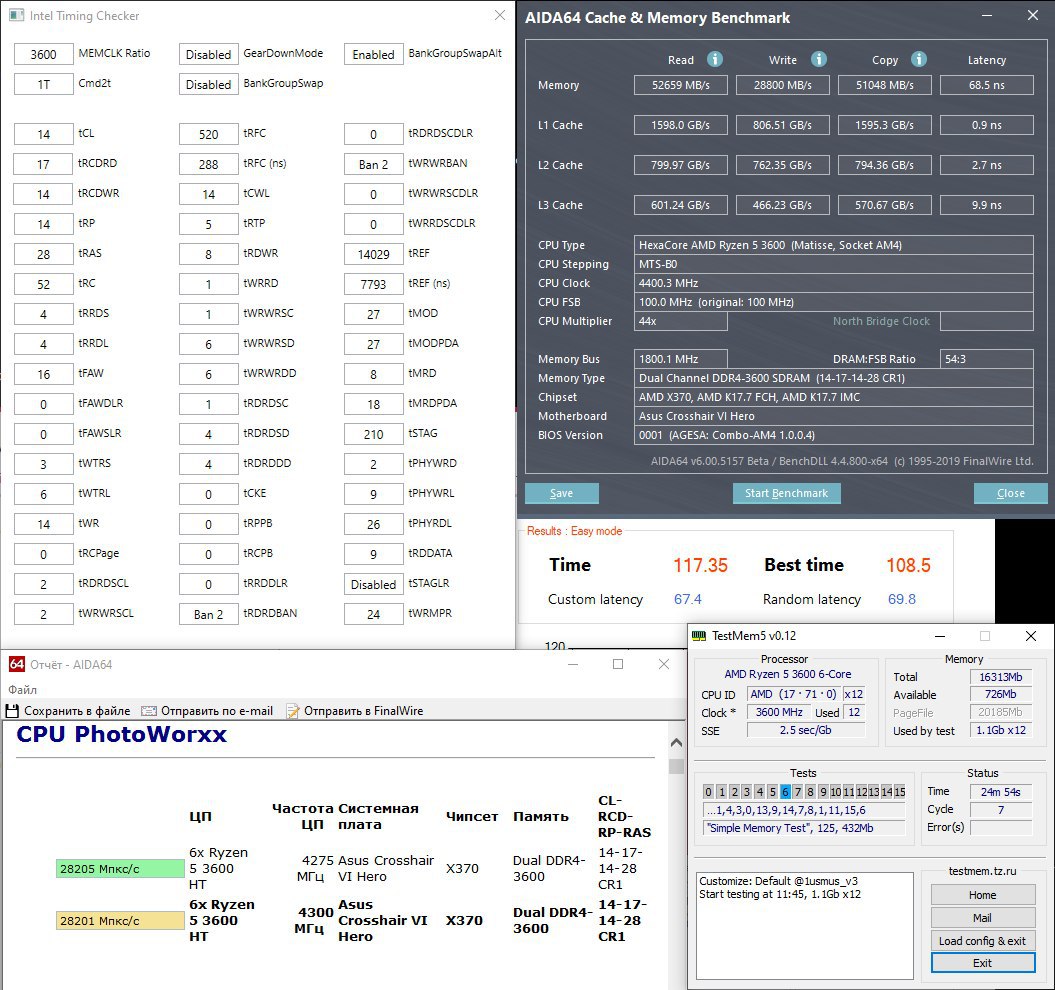
Task: Click the tRFC 520 value field
Action: point(208,135)
